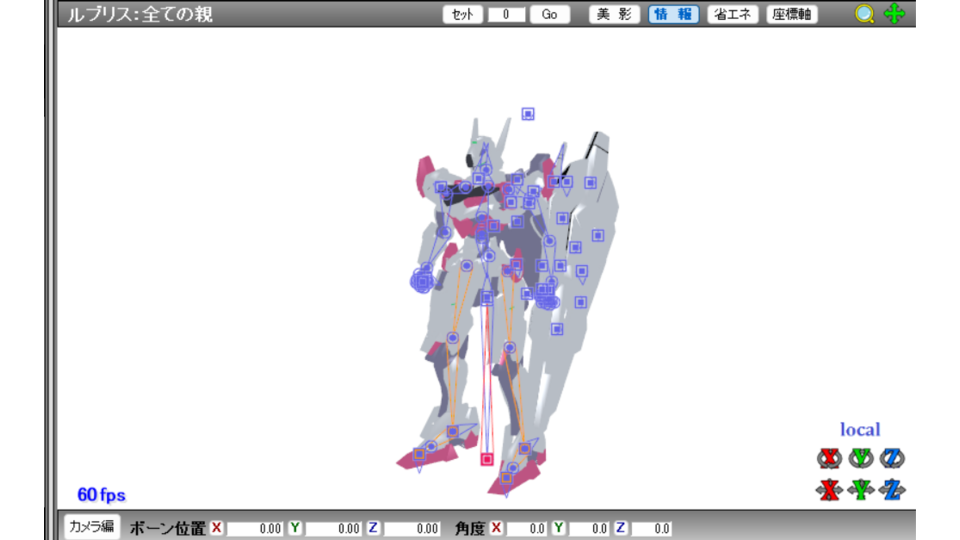
Task: Click the angle Z field
Action: pyautogui.click(x=651, y=528)
